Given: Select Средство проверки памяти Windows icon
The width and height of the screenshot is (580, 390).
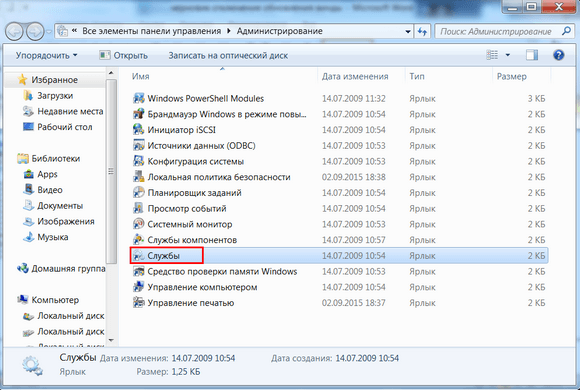Looking at the screenshot, I should pos(139,271).
